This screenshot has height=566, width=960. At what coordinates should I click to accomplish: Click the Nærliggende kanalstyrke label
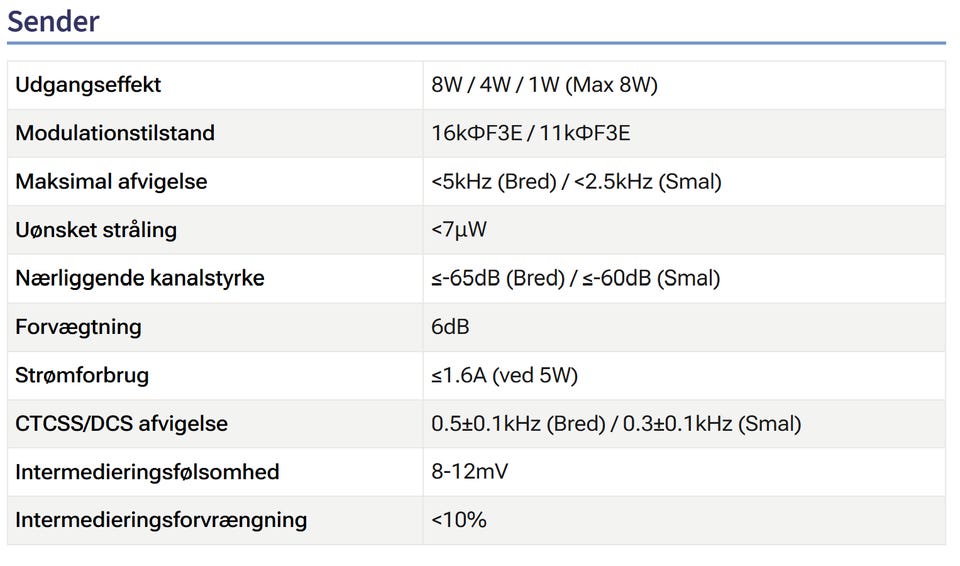click(140, 278)
